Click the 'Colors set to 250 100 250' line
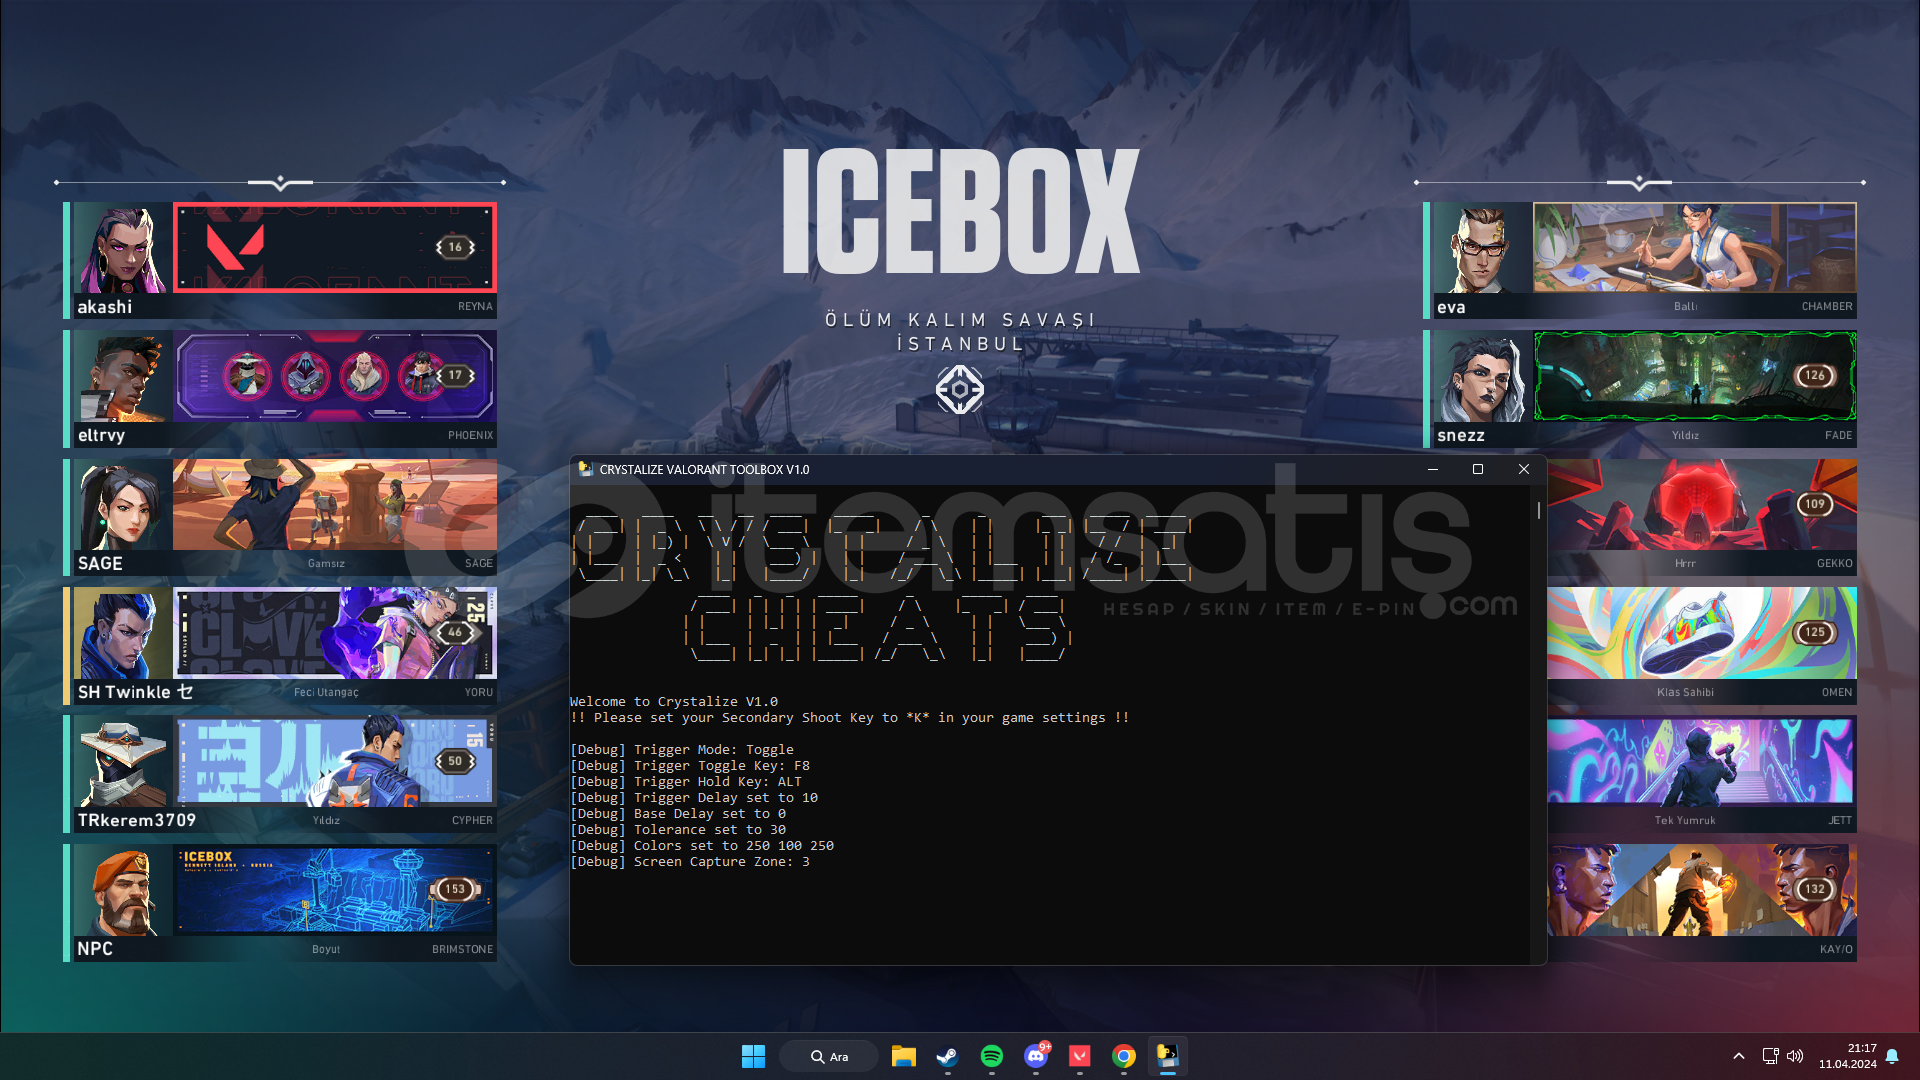This screenshot has width=1920, height=1080. click(702, 846)
